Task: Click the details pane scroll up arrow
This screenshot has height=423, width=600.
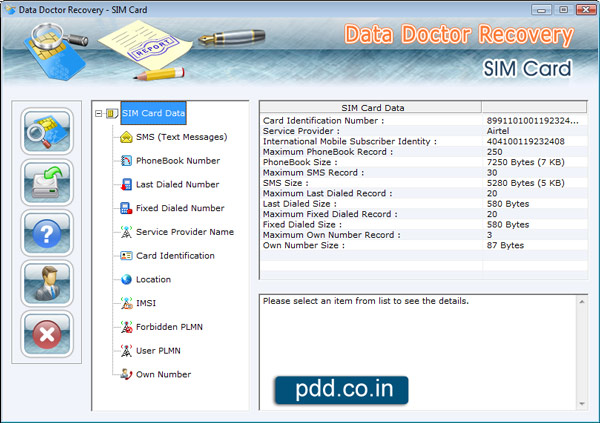Action: point(582,302)
